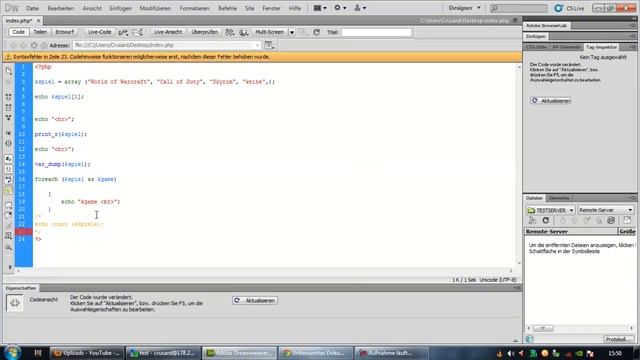Toggle the line numbers icon
The image size is (640, 360).
pyautogui.click(x=9, y=159)
